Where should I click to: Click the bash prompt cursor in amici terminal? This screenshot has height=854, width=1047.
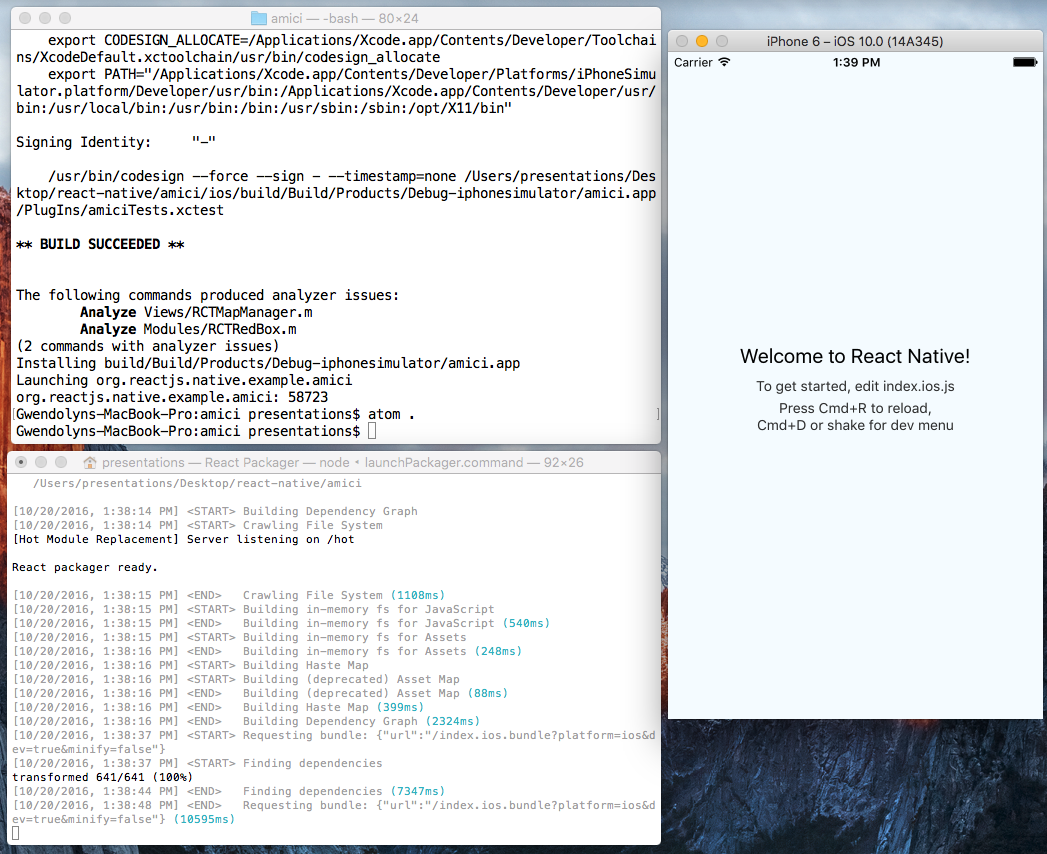tap(372, 431)
